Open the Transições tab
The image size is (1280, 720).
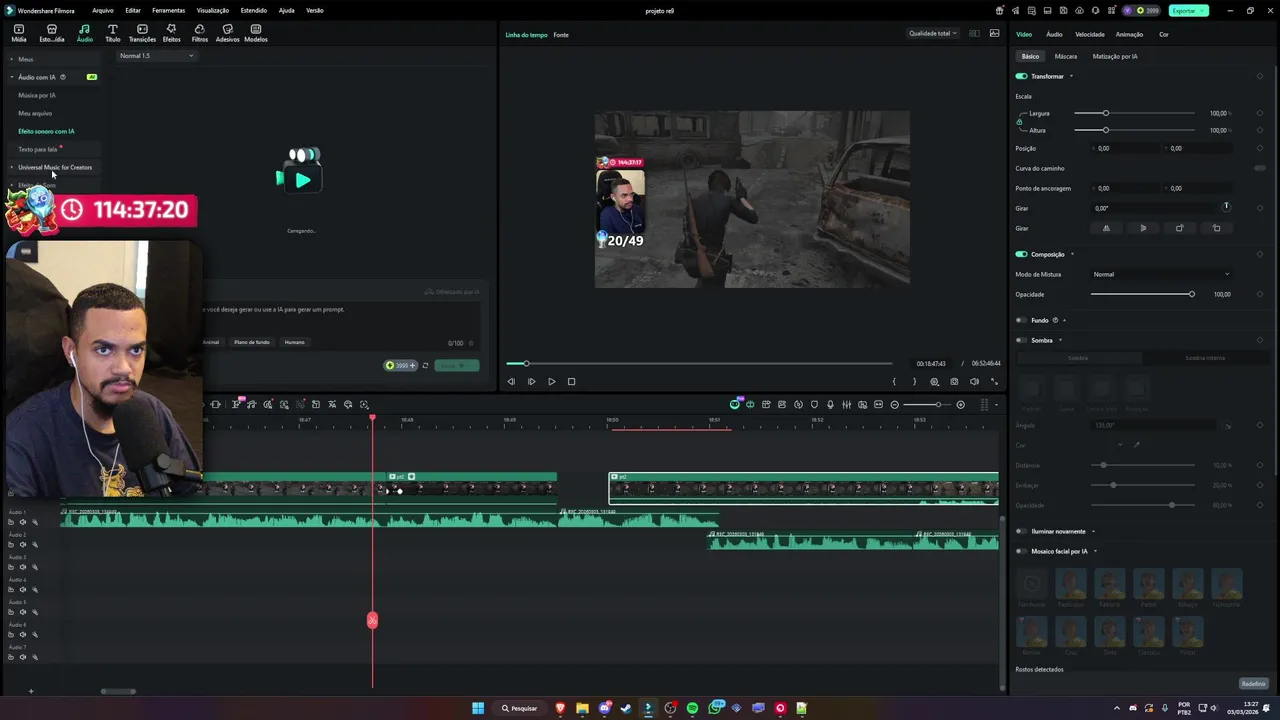click(142, 33)
